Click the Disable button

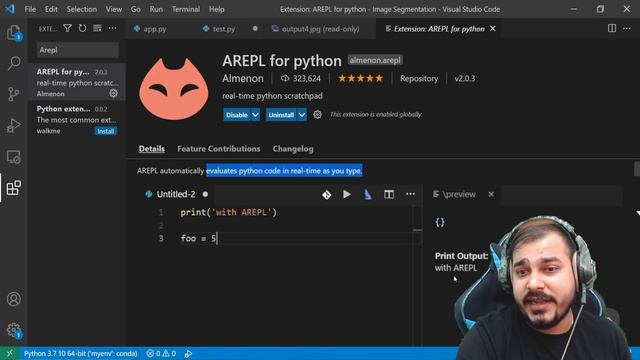coord(237,115)
